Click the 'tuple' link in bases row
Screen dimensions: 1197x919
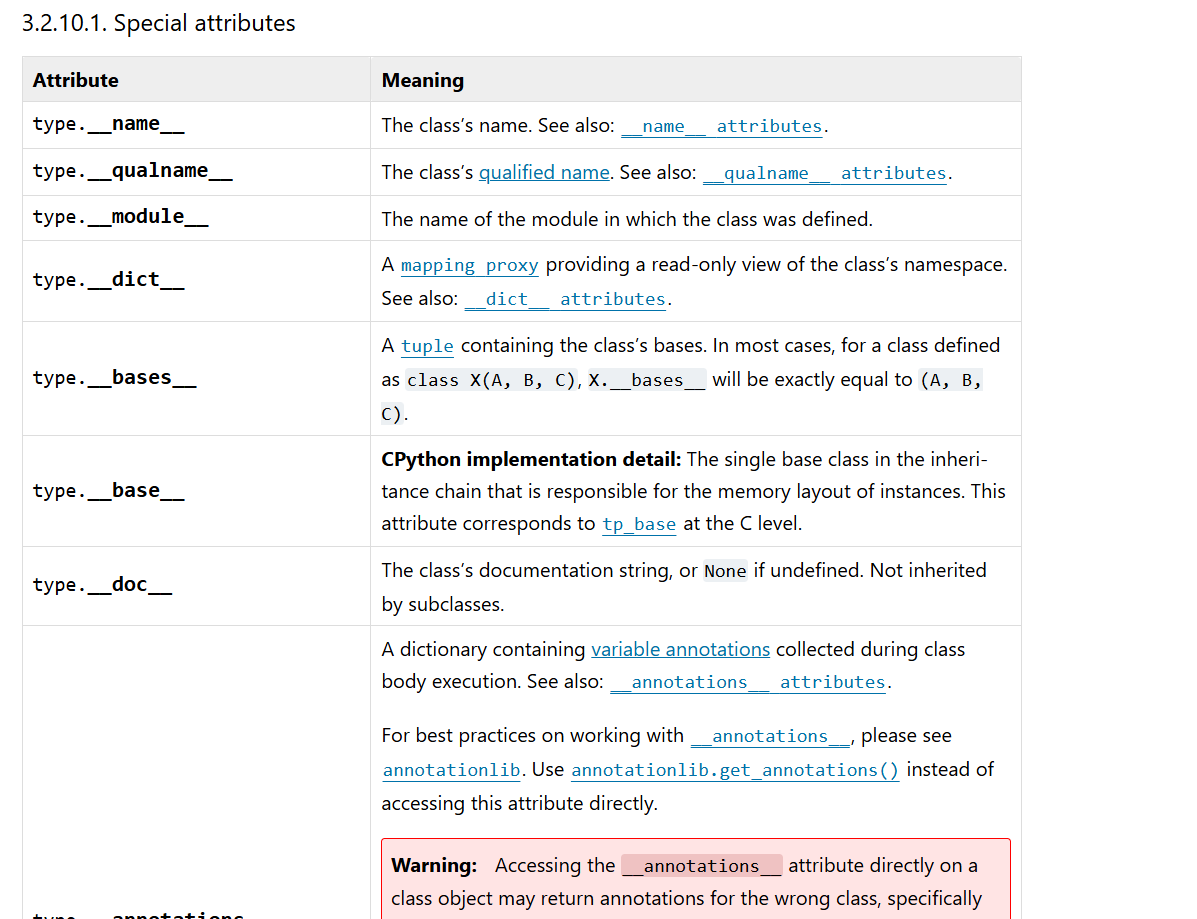point(427,346)
